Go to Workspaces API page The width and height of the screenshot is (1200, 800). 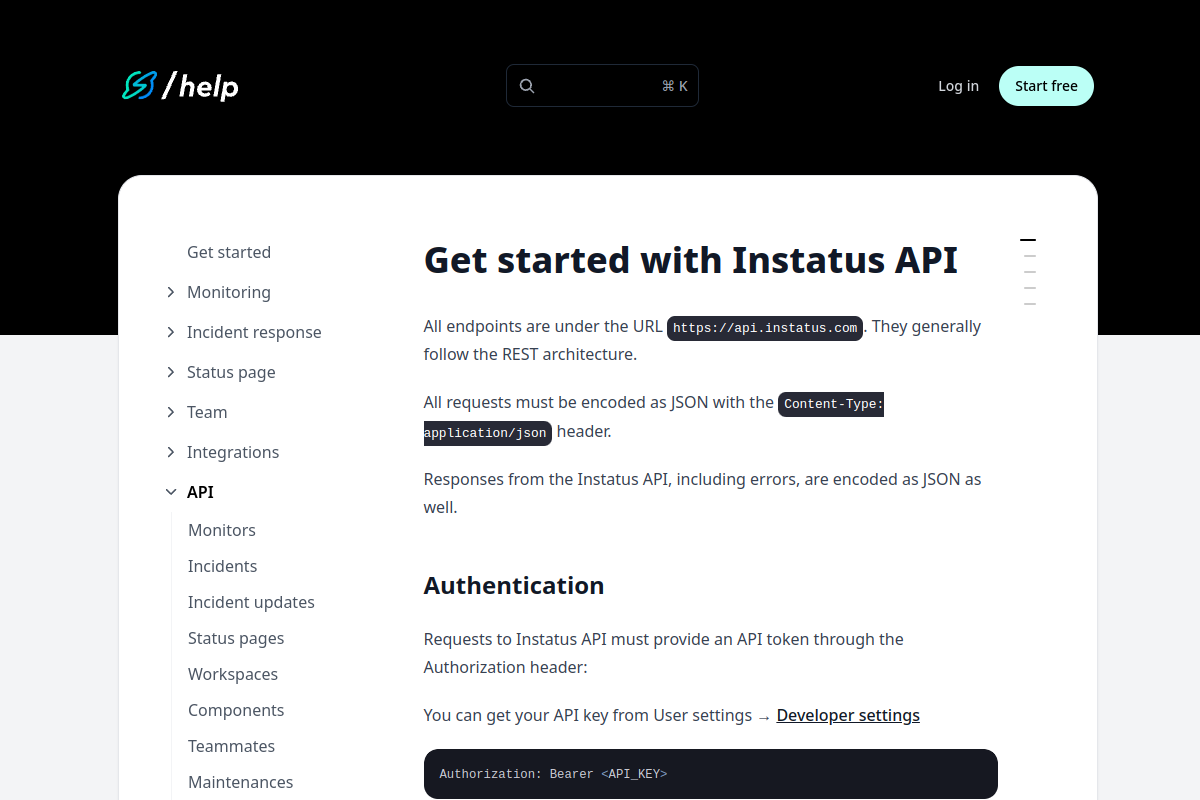click(233, 674)
